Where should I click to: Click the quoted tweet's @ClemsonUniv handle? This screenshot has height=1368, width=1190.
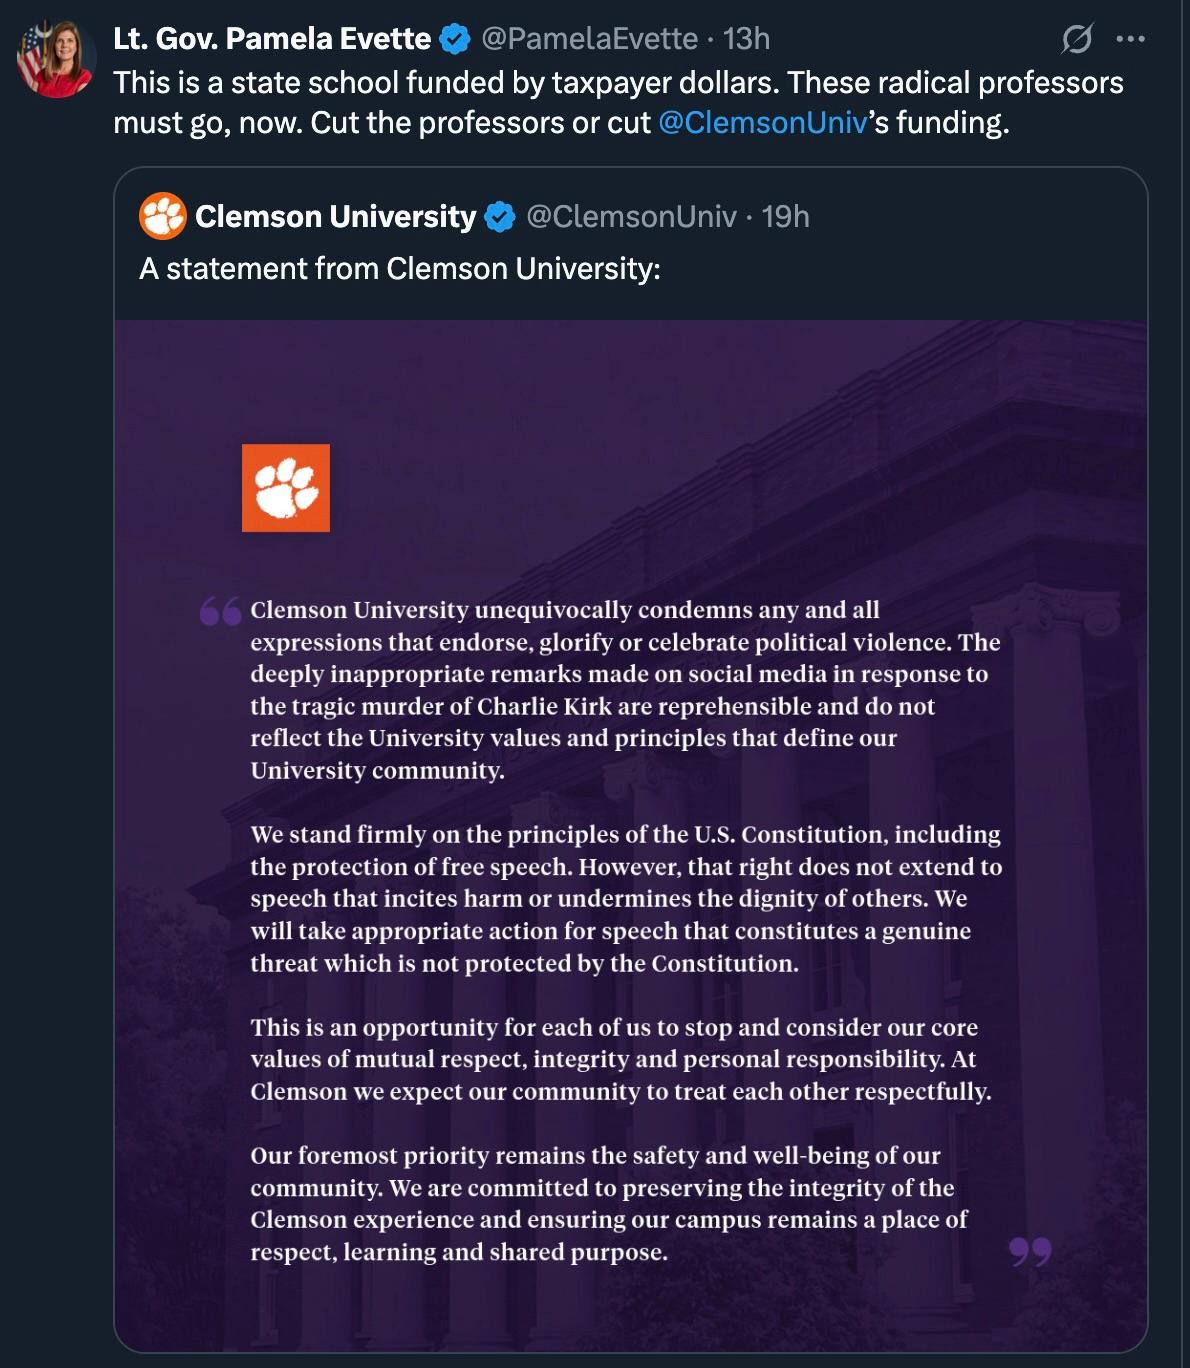pos(631,216)
